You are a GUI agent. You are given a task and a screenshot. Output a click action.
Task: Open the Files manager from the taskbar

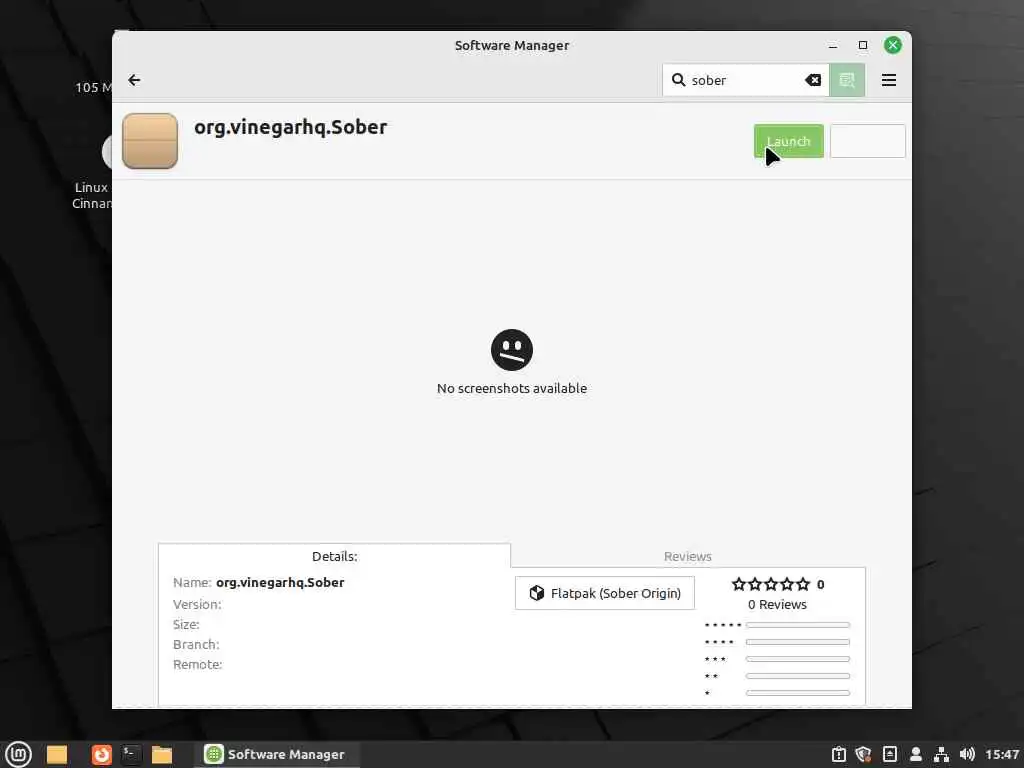[x=162, y=754]
